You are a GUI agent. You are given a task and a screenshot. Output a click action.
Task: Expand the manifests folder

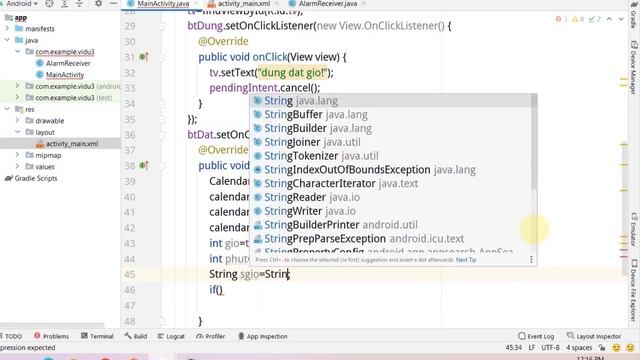point(7,29)
